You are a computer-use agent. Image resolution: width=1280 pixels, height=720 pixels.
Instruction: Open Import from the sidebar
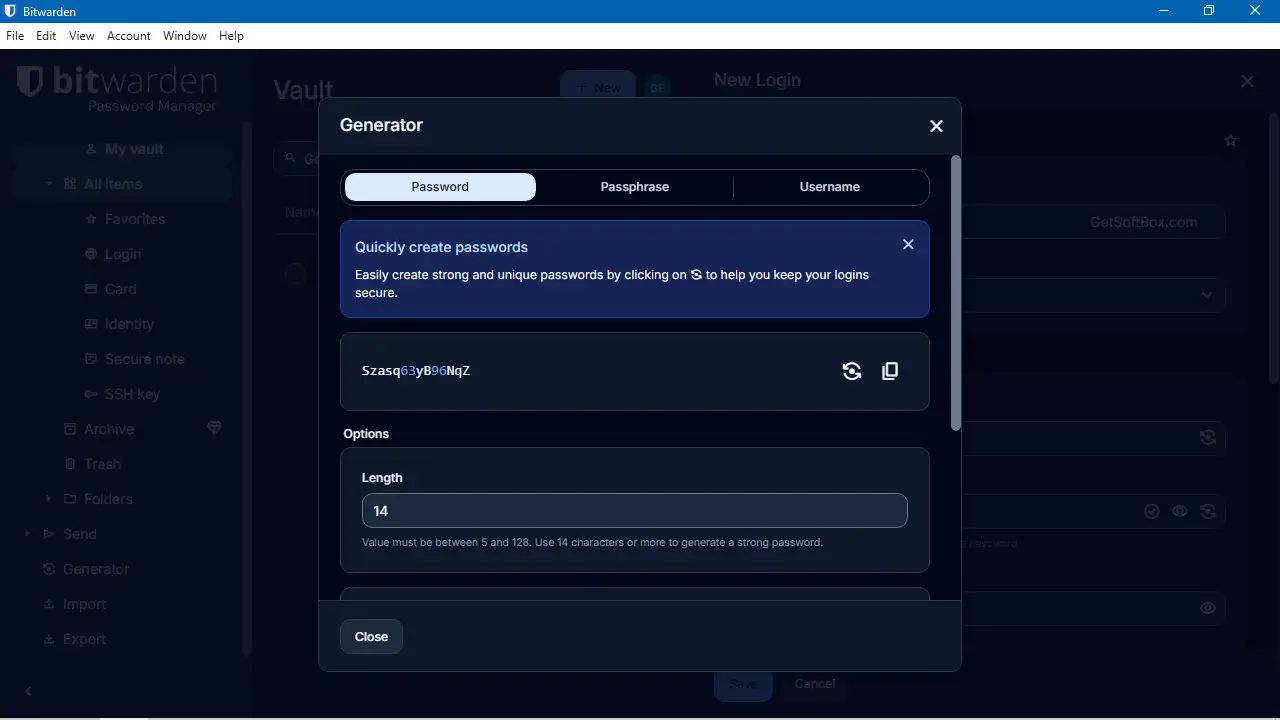84,604
